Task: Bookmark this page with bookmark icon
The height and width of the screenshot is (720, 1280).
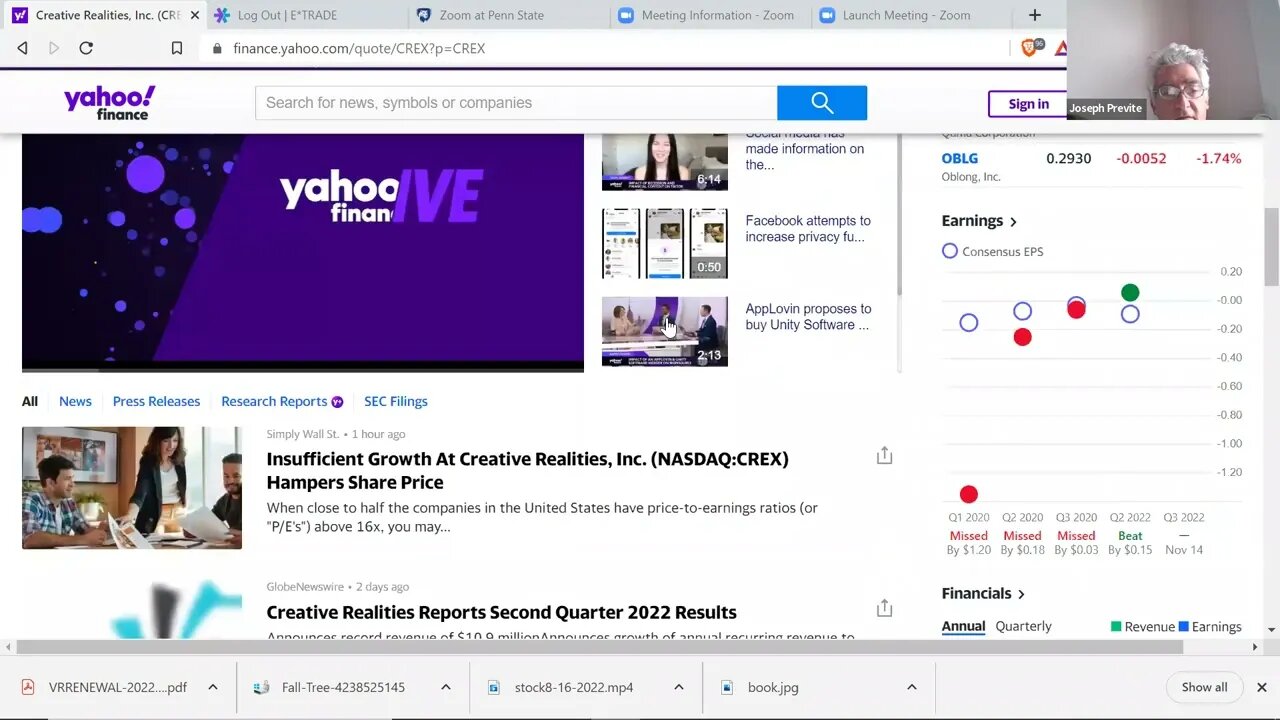Action: [177, 48]
